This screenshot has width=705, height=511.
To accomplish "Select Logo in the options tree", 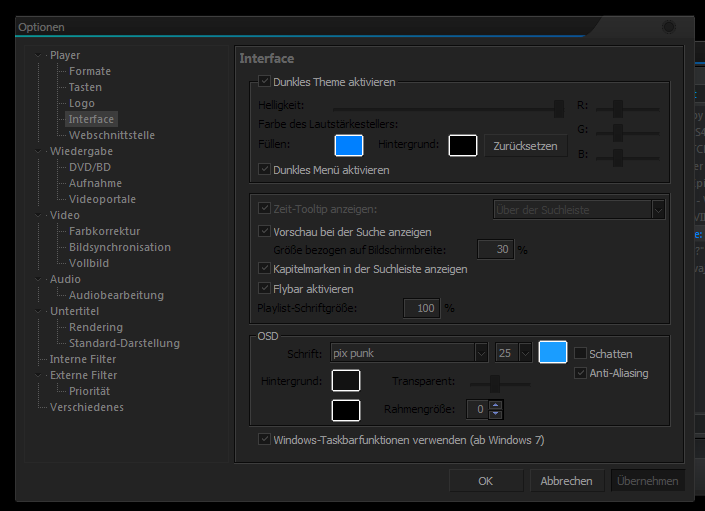I will pos(81,103).
